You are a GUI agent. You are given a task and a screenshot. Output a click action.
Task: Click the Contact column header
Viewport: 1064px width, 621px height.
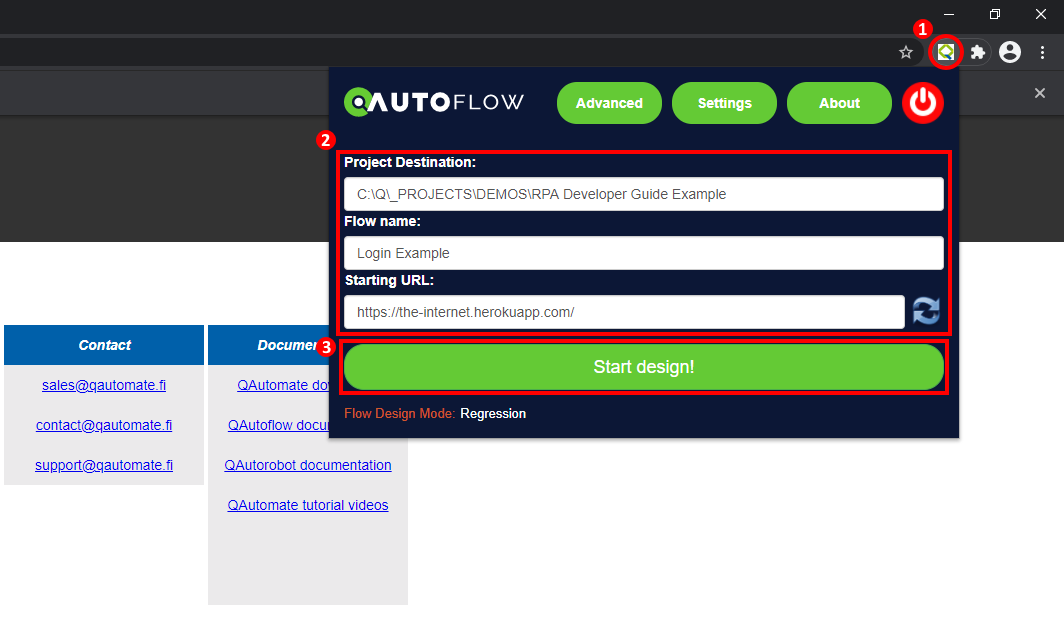coord(104,345)
